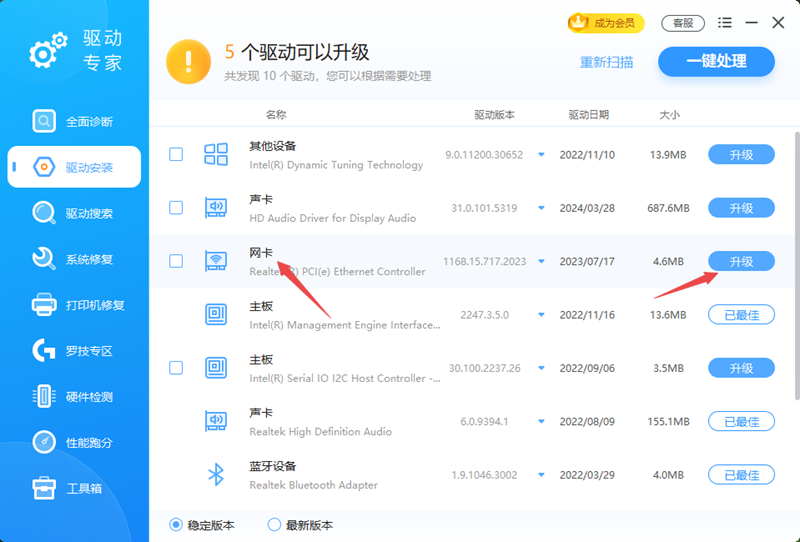The width and height of the screenshot is (800, 542).
Task: Click the 名称 column header
Action: (276, 115)
